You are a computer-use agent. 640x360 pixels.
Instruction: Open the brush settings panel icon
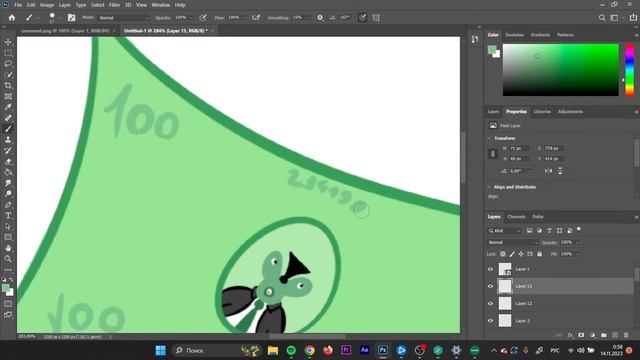[x=71, y=18]
